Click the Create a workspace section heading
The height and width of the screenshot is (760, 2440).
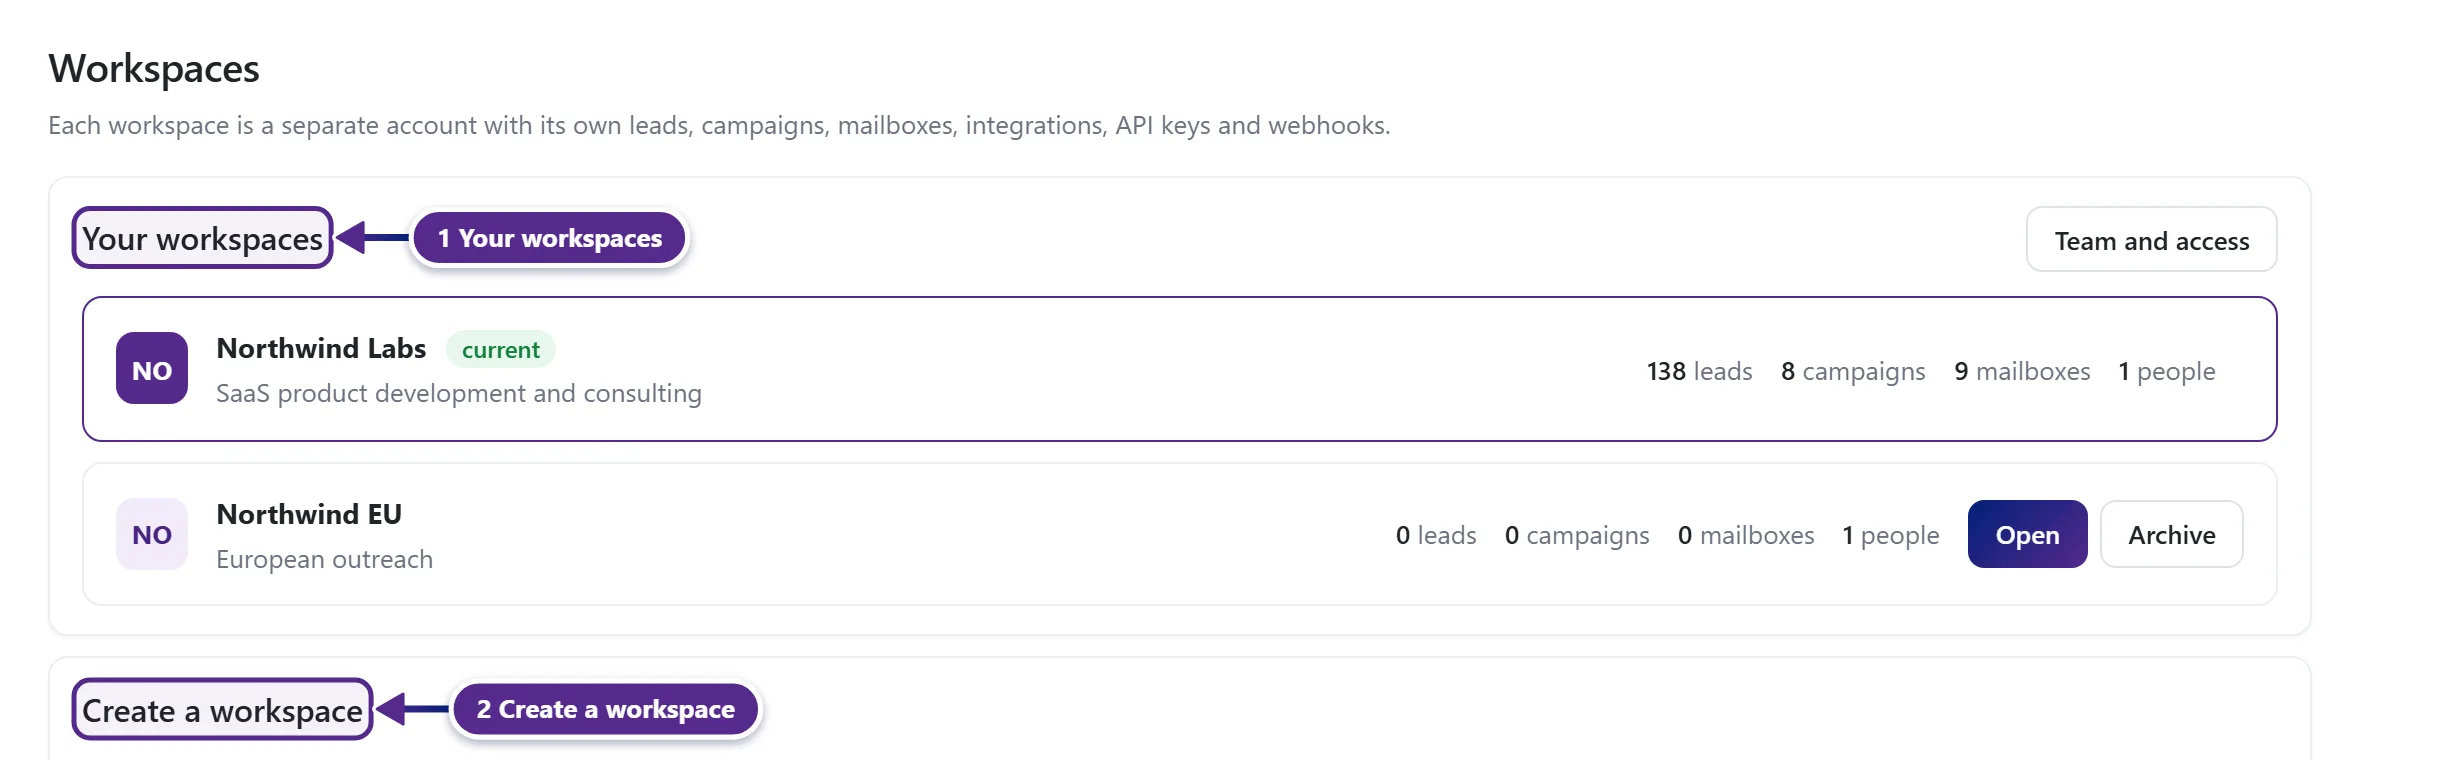222,710
